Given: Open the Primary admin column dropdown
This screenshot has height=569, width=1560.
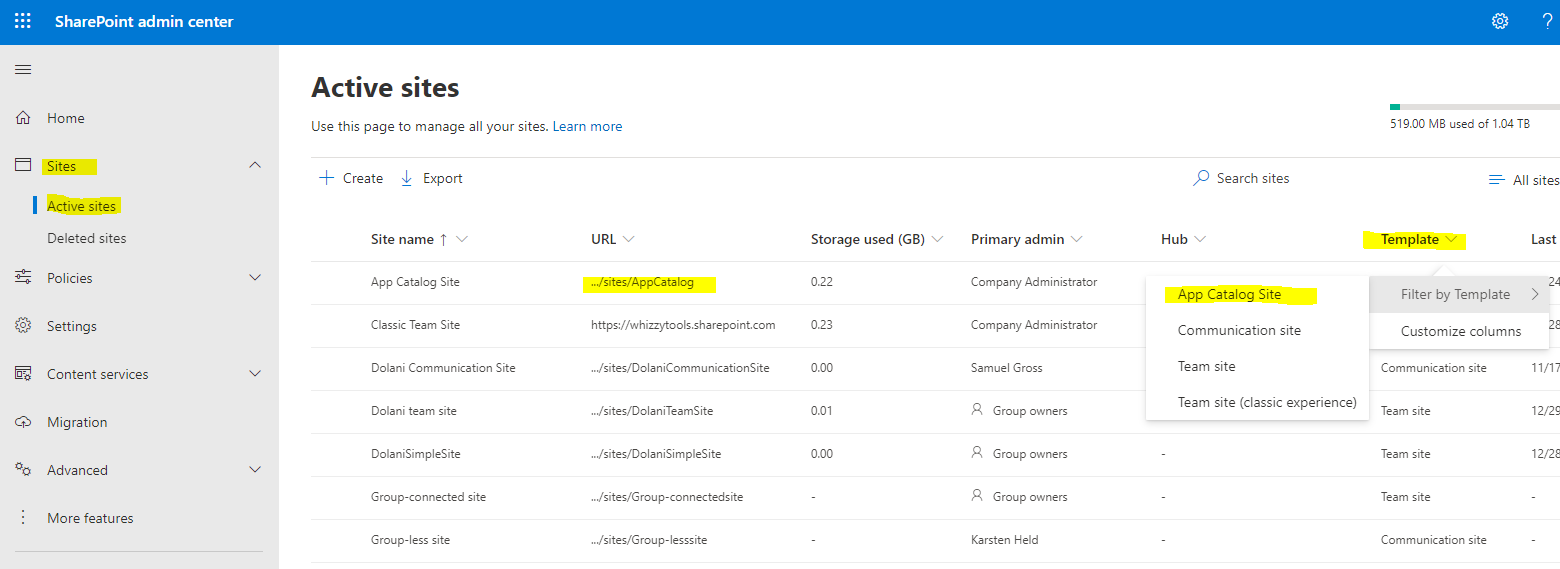Looking at the screenshot, I should pos(1076,239).
